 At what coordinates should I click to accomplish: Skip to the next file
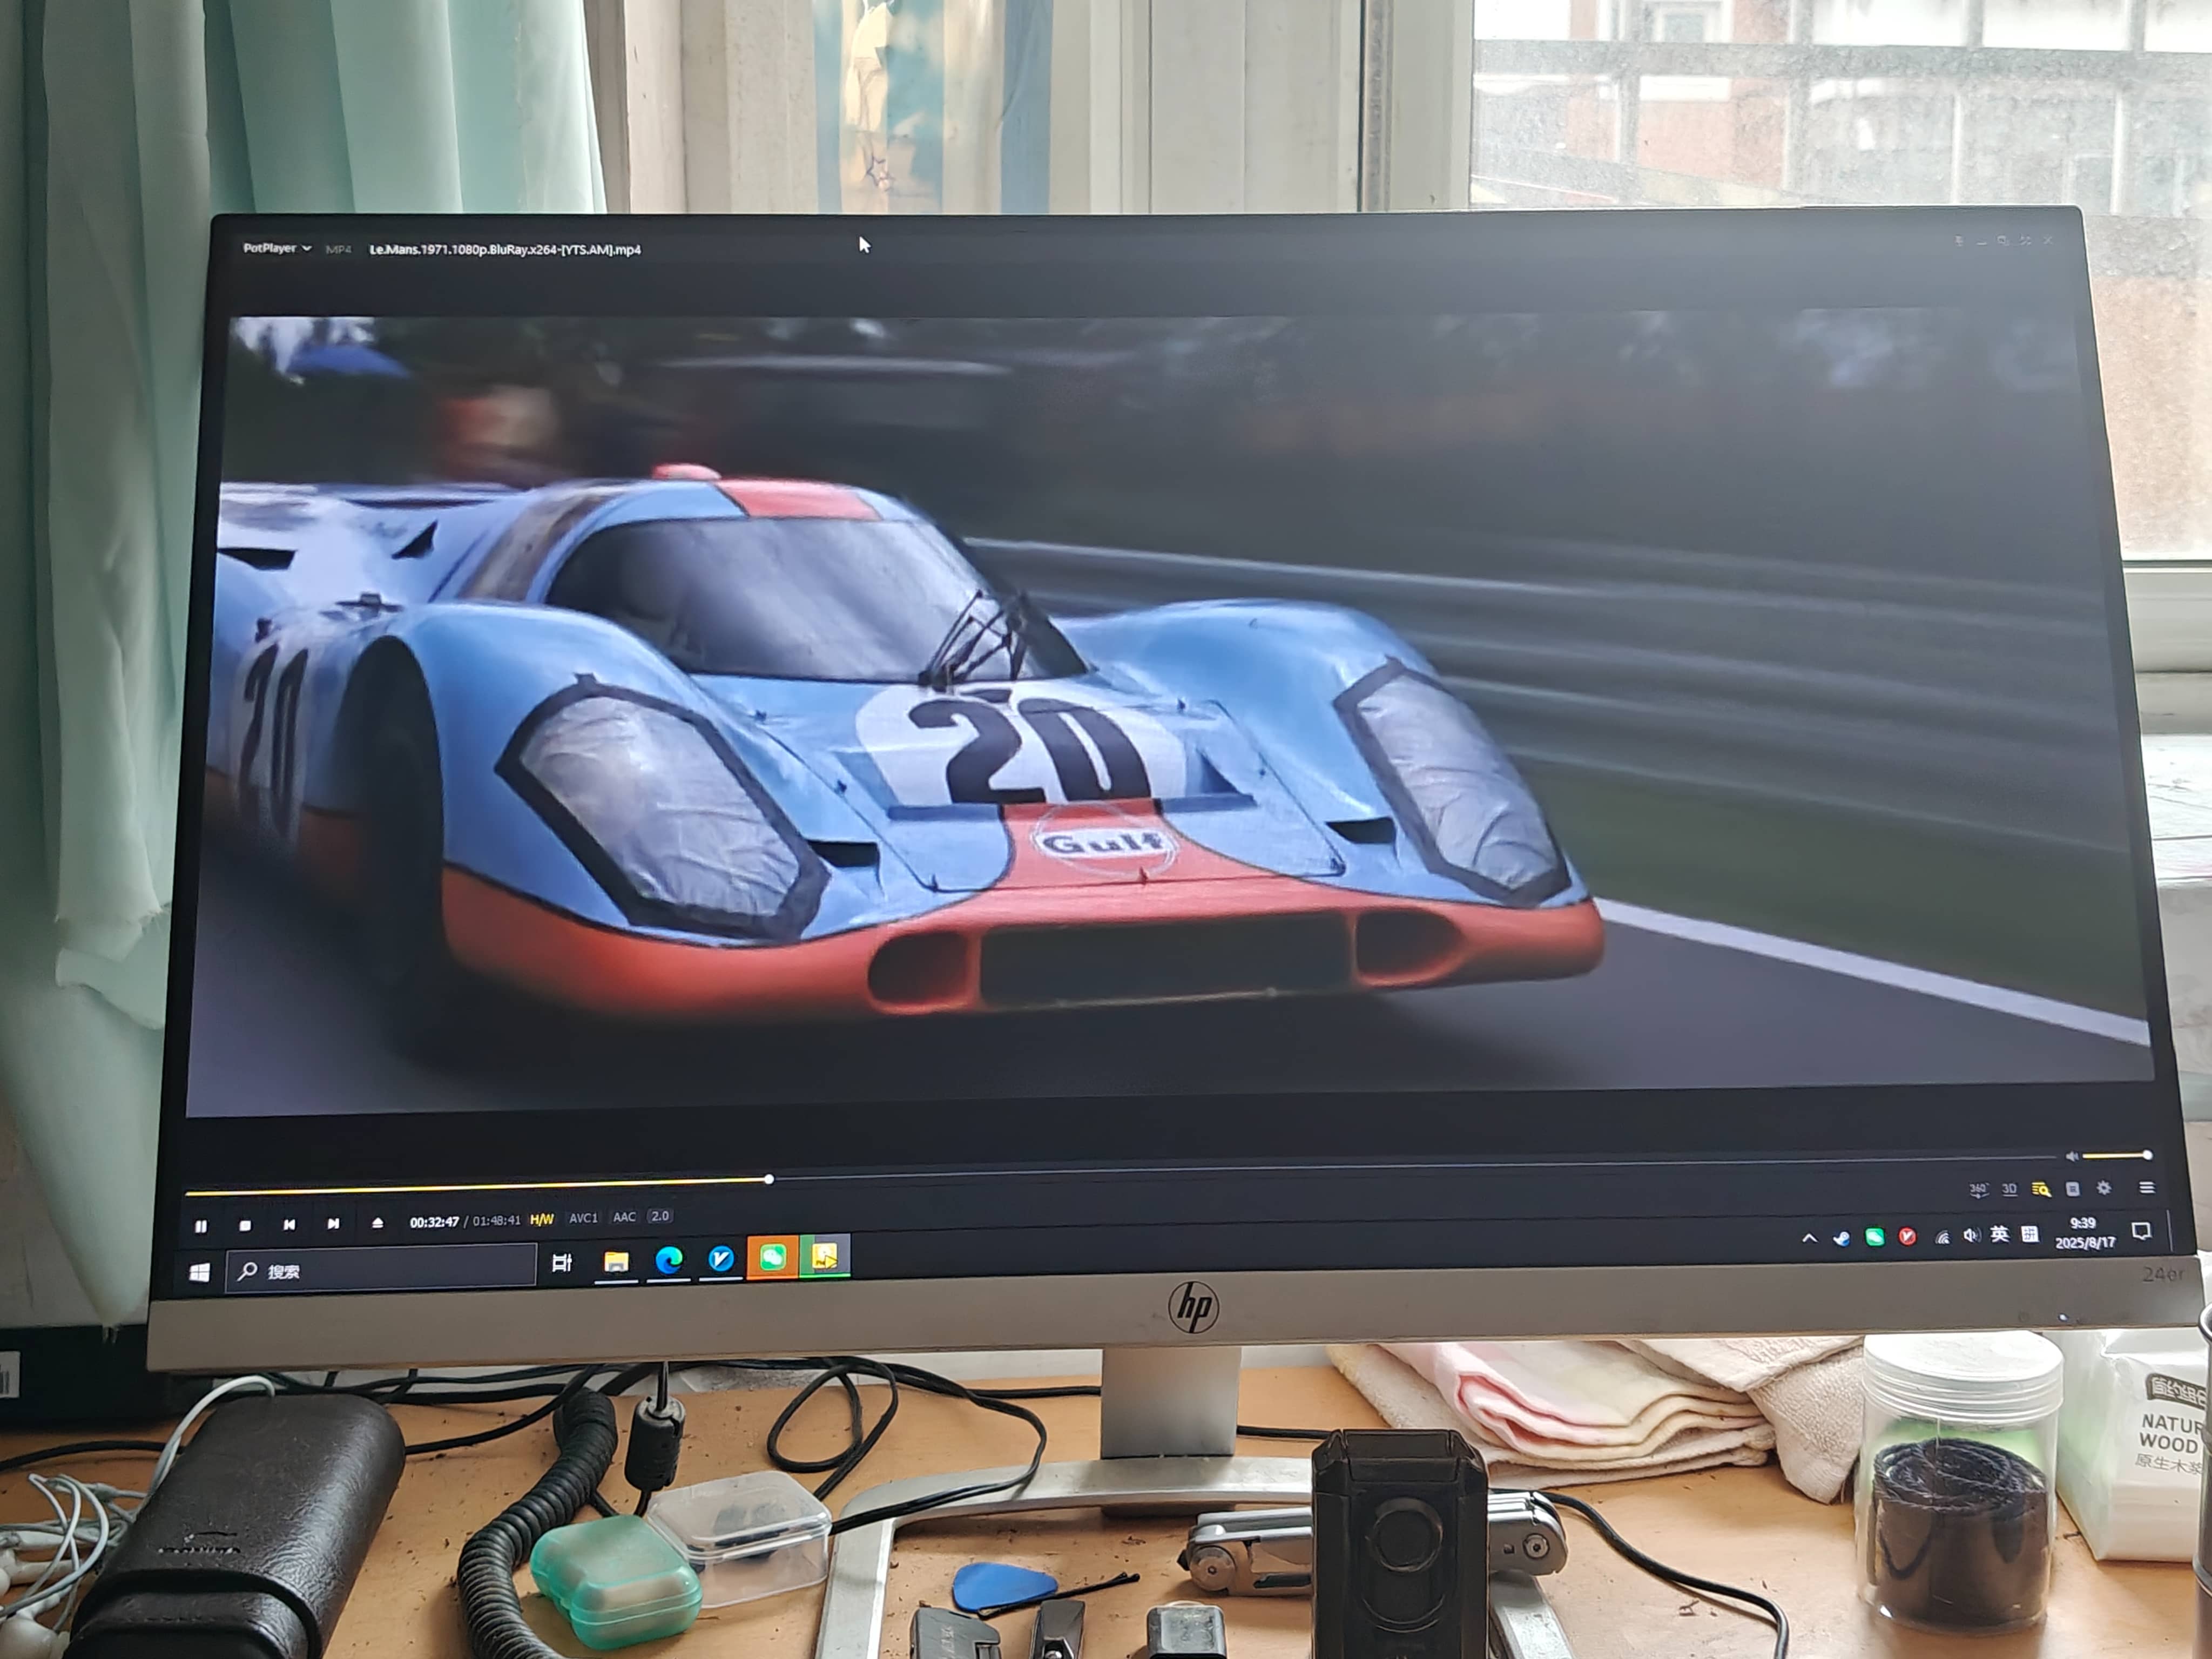(333, 1224)
